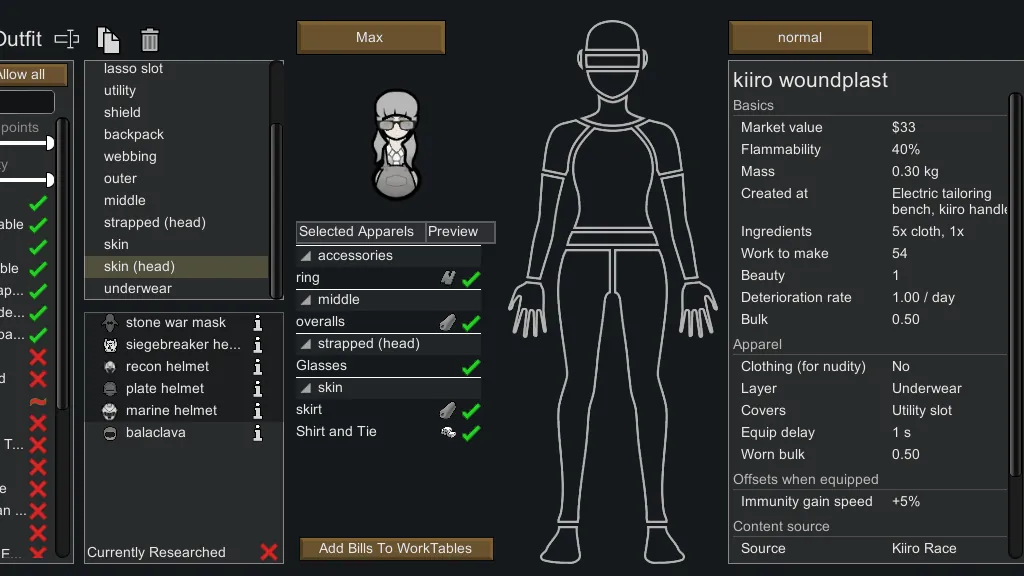Open info for marine helmet
This screenshot has height=576, width=1024.
pos(257,411)
